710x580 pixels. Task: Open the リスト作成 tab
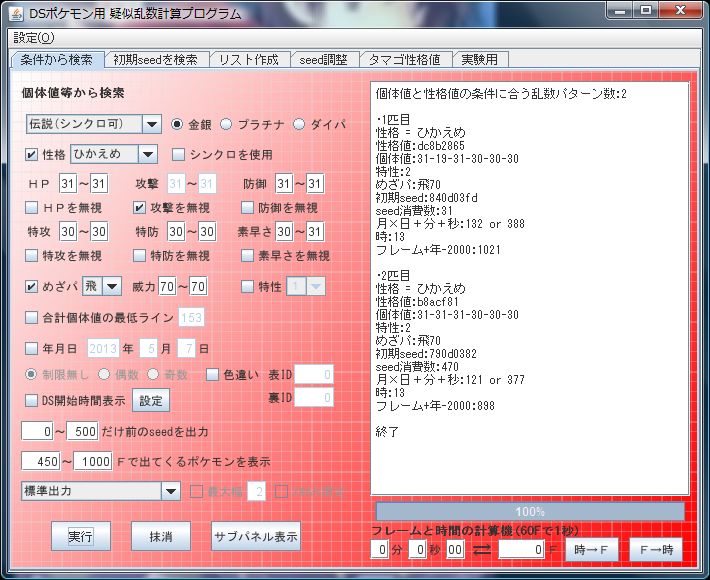point(249,60)
